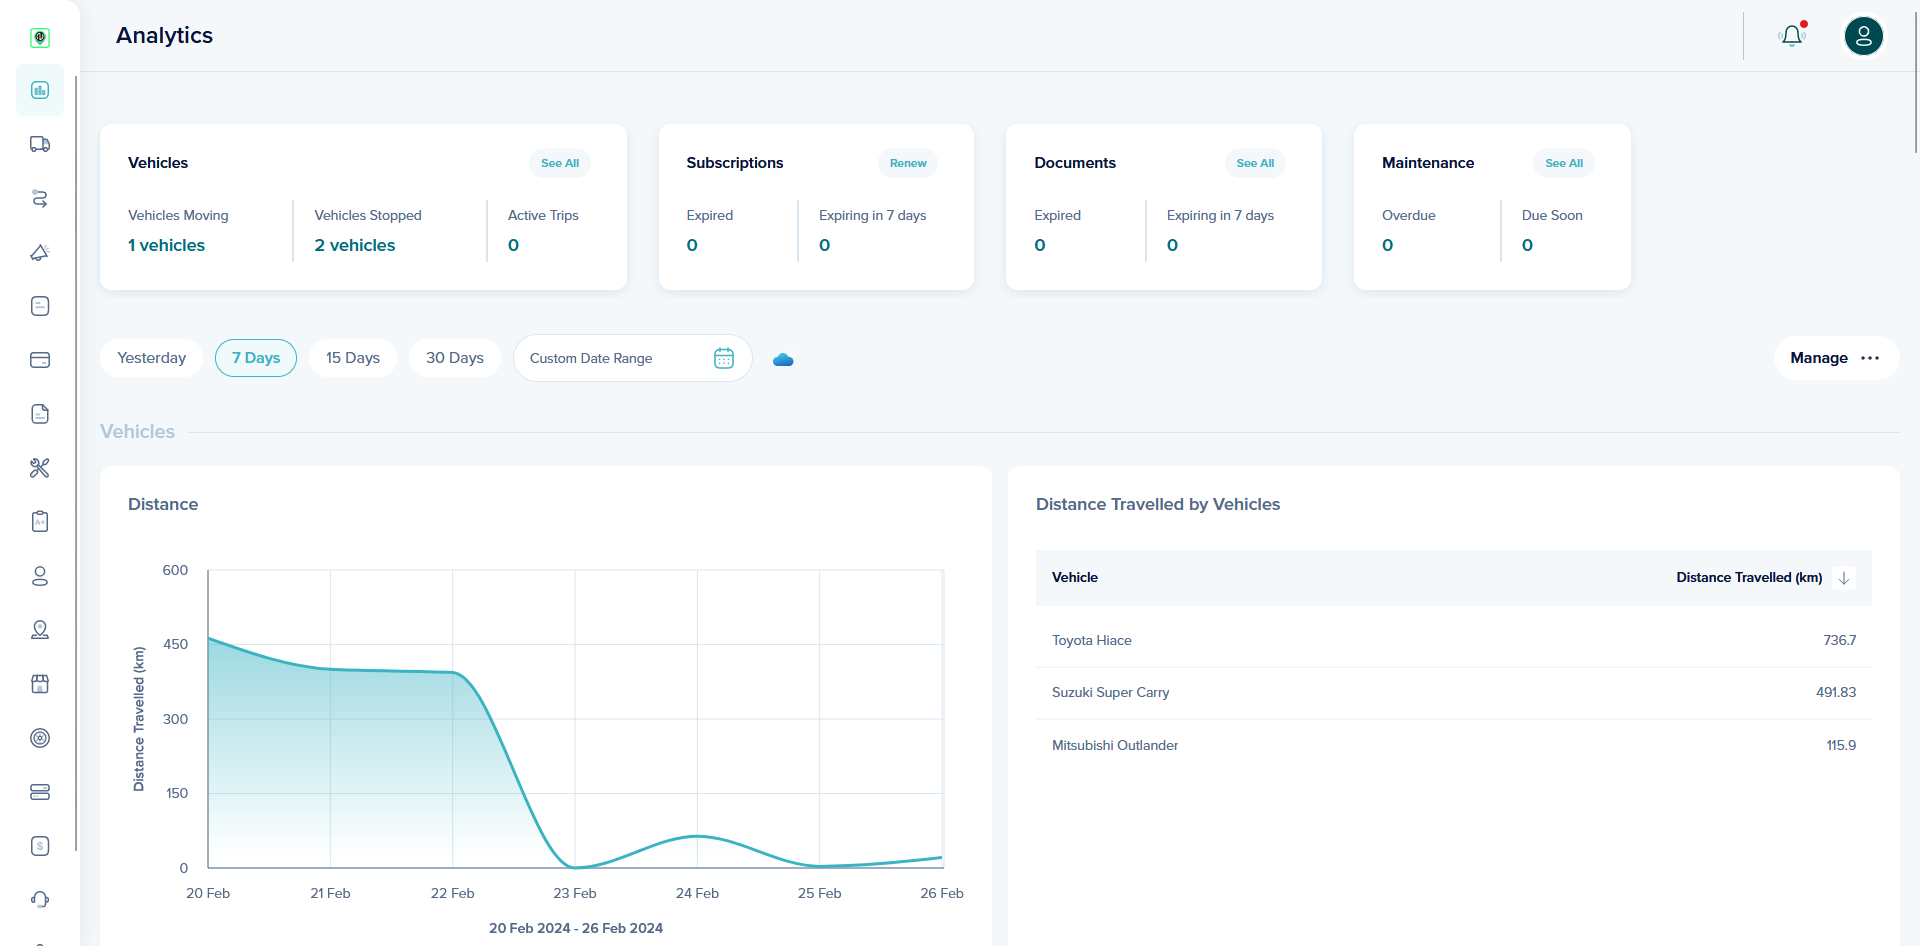
Task: Open the map pin location sidebar icon
Action: tap(40, 630)
